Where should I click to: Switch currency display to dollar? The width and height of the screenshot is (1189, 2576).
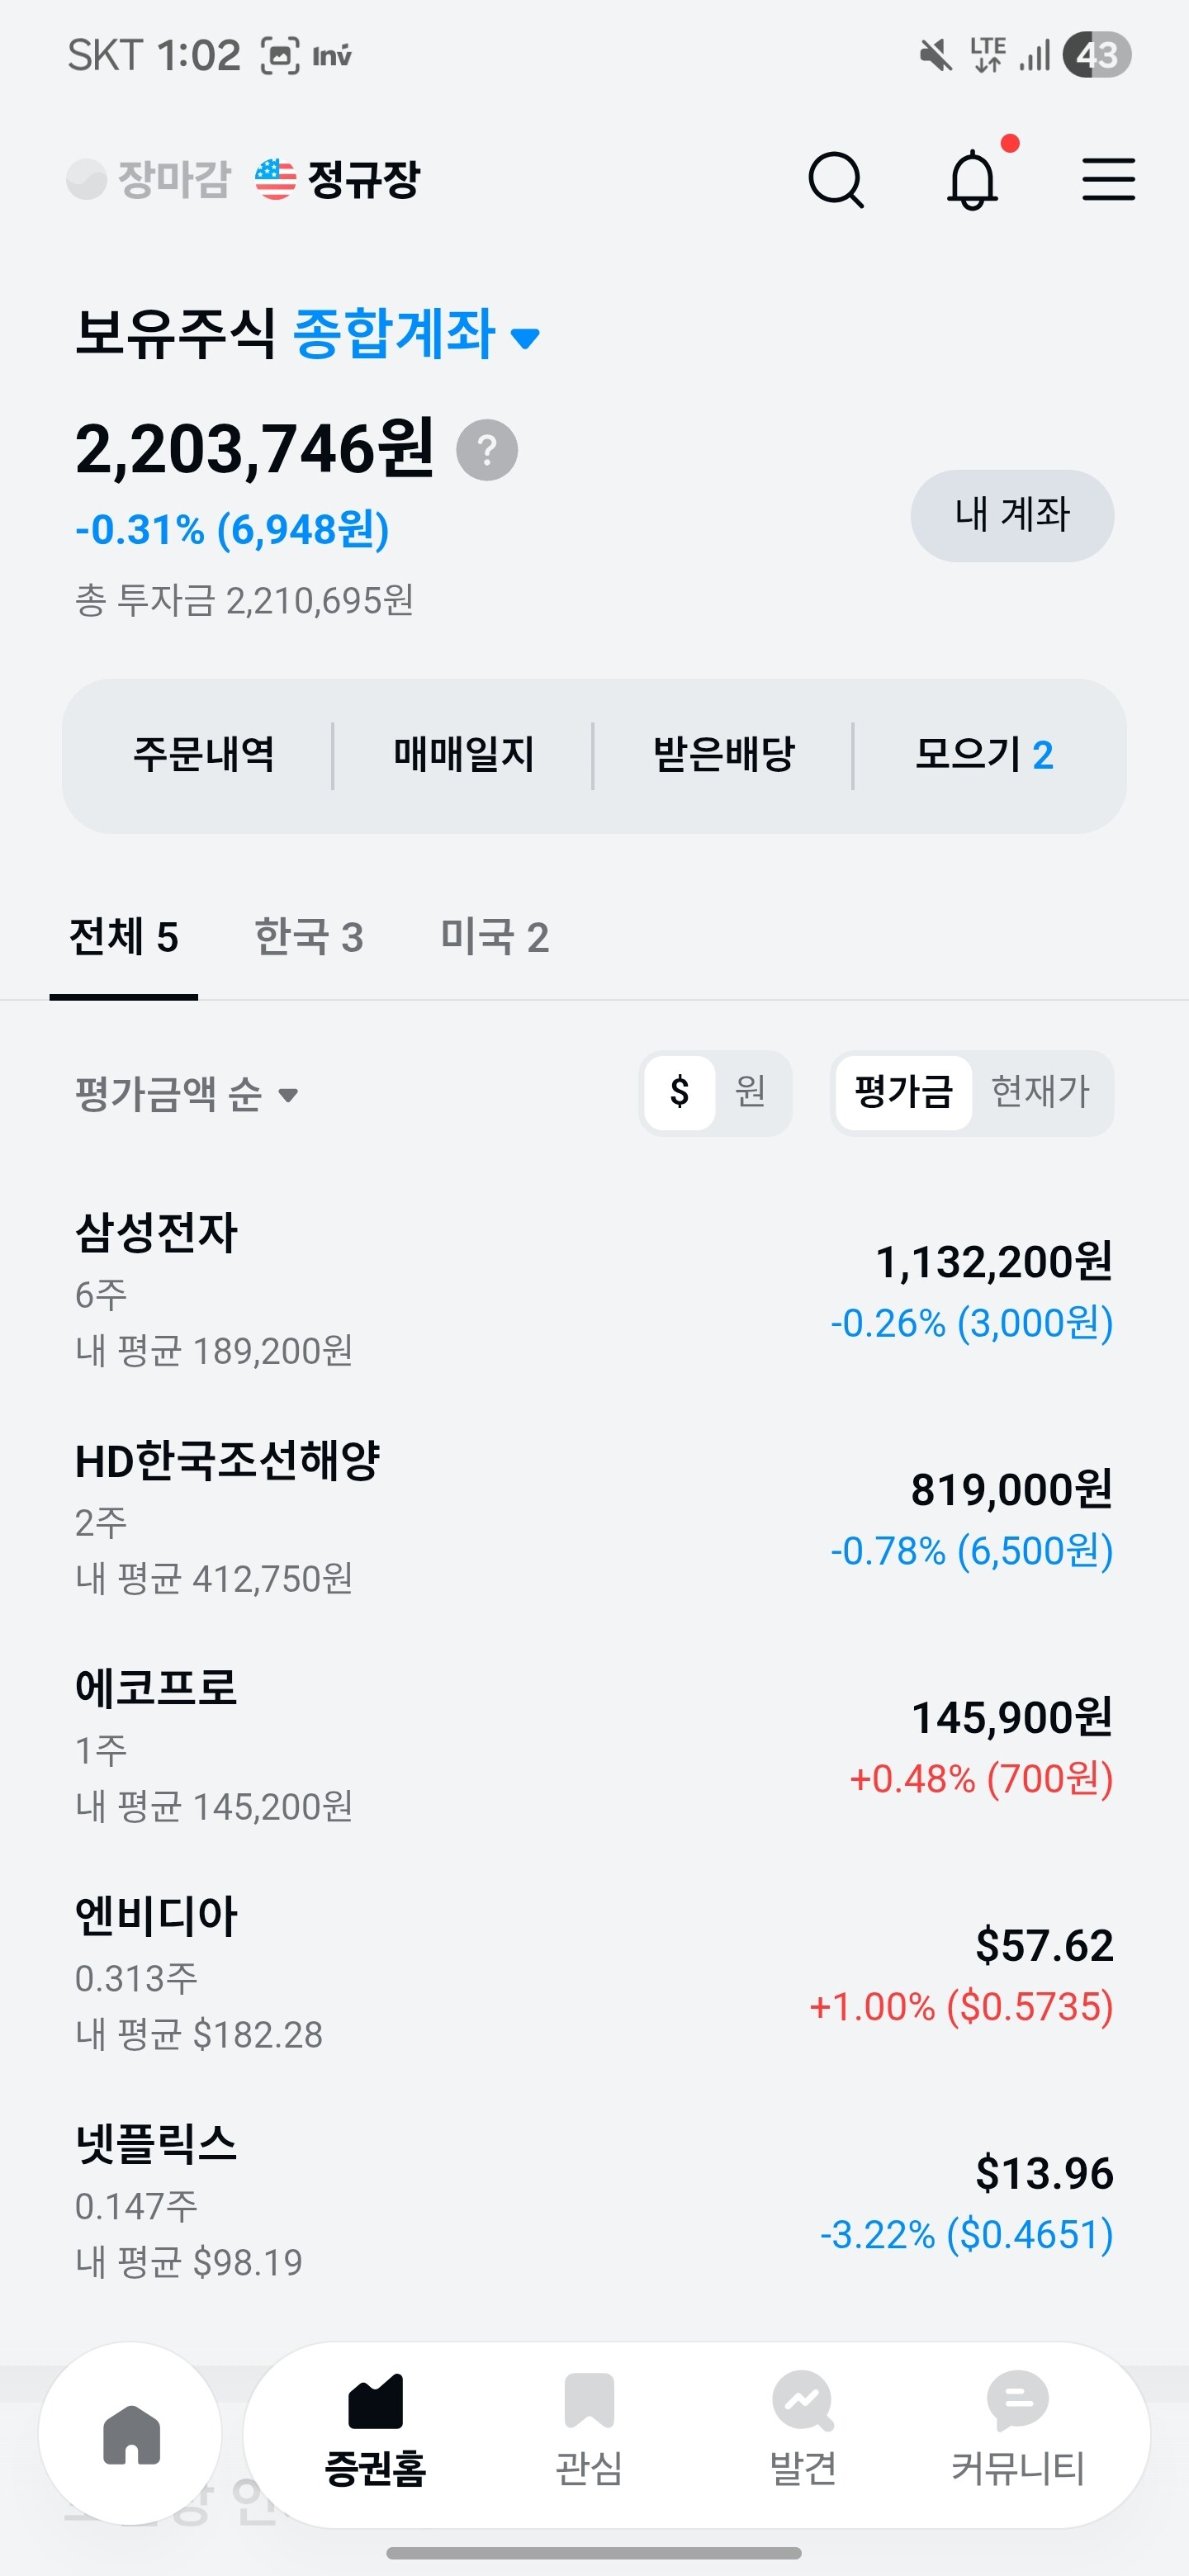[680, 1092]
